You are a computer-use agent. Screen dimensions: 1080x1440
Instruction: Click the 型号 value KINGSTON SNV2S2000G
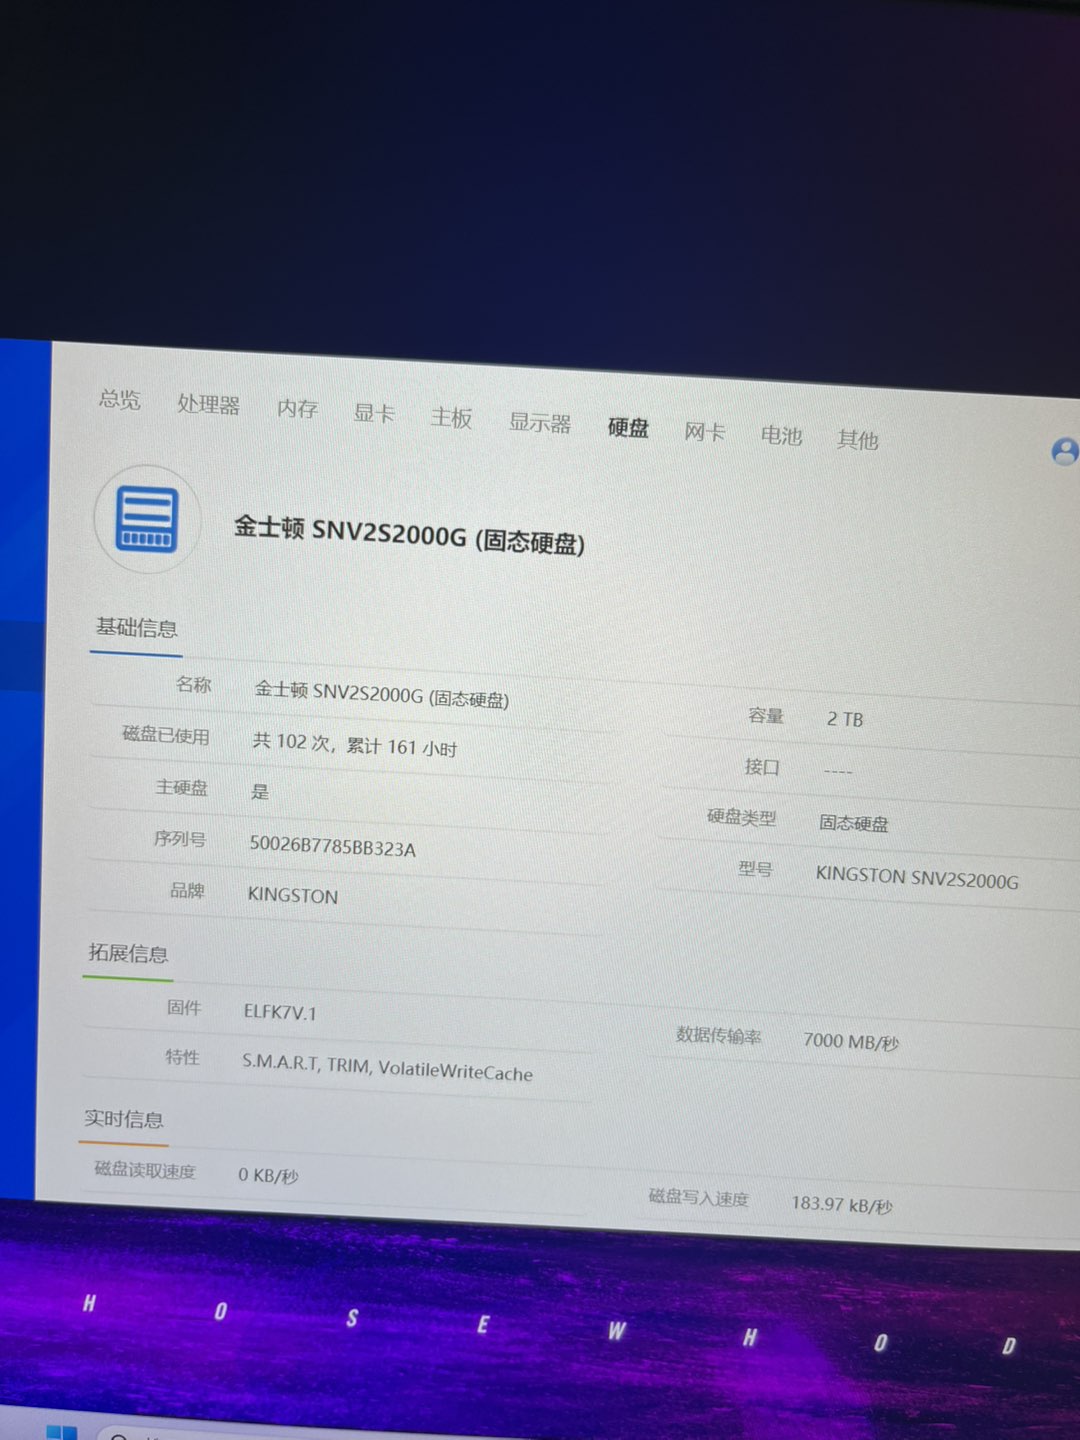[917, 877]
